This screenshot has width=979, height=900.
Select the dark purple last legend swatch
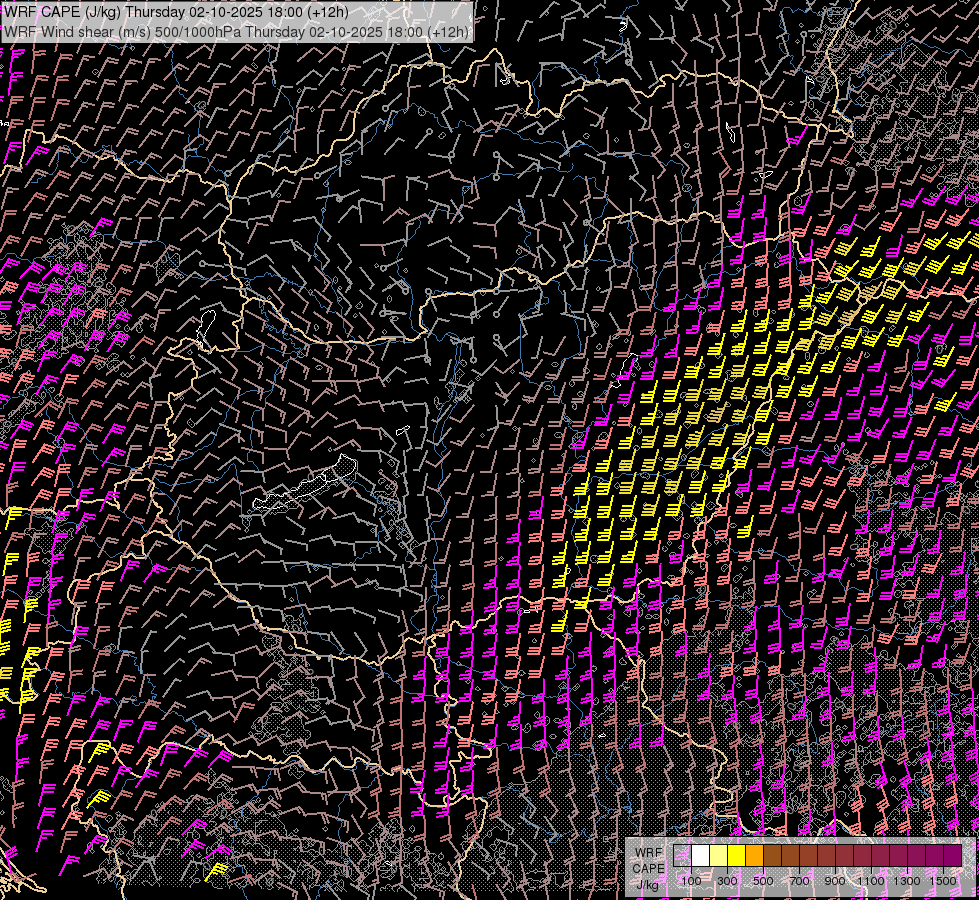952,856
